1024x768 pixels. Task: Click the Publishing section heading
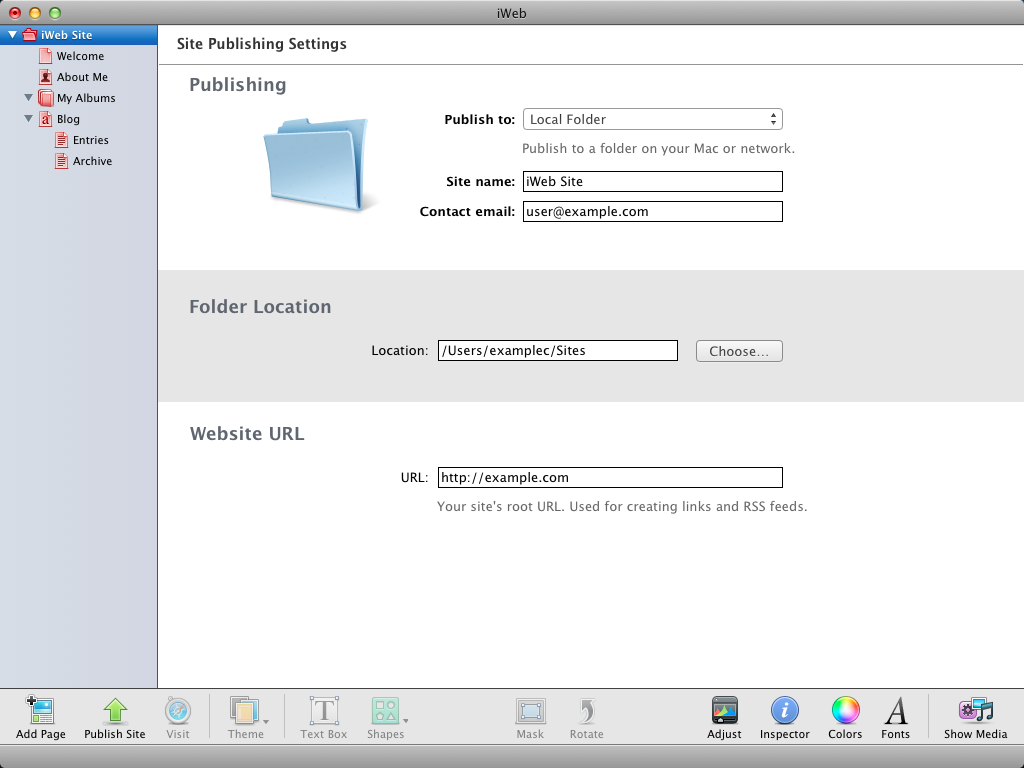click(x=238, y=85)
